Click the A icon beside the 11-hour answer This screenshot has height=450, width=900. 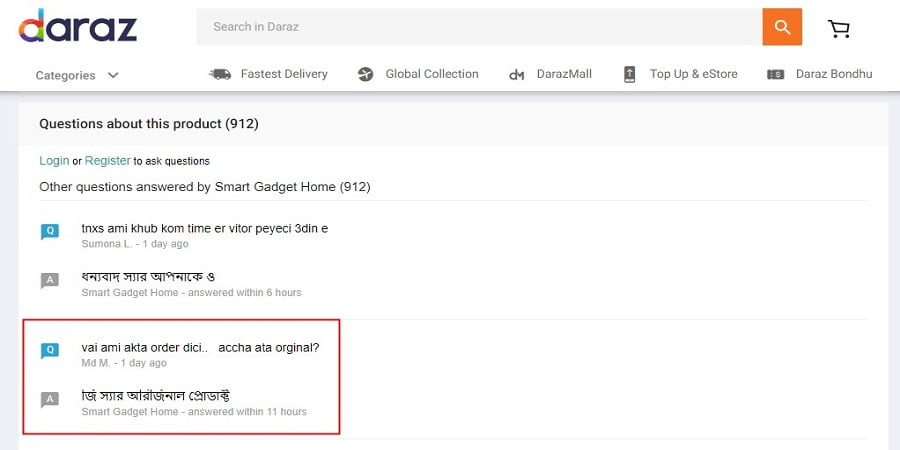click(x=49, y=400)
